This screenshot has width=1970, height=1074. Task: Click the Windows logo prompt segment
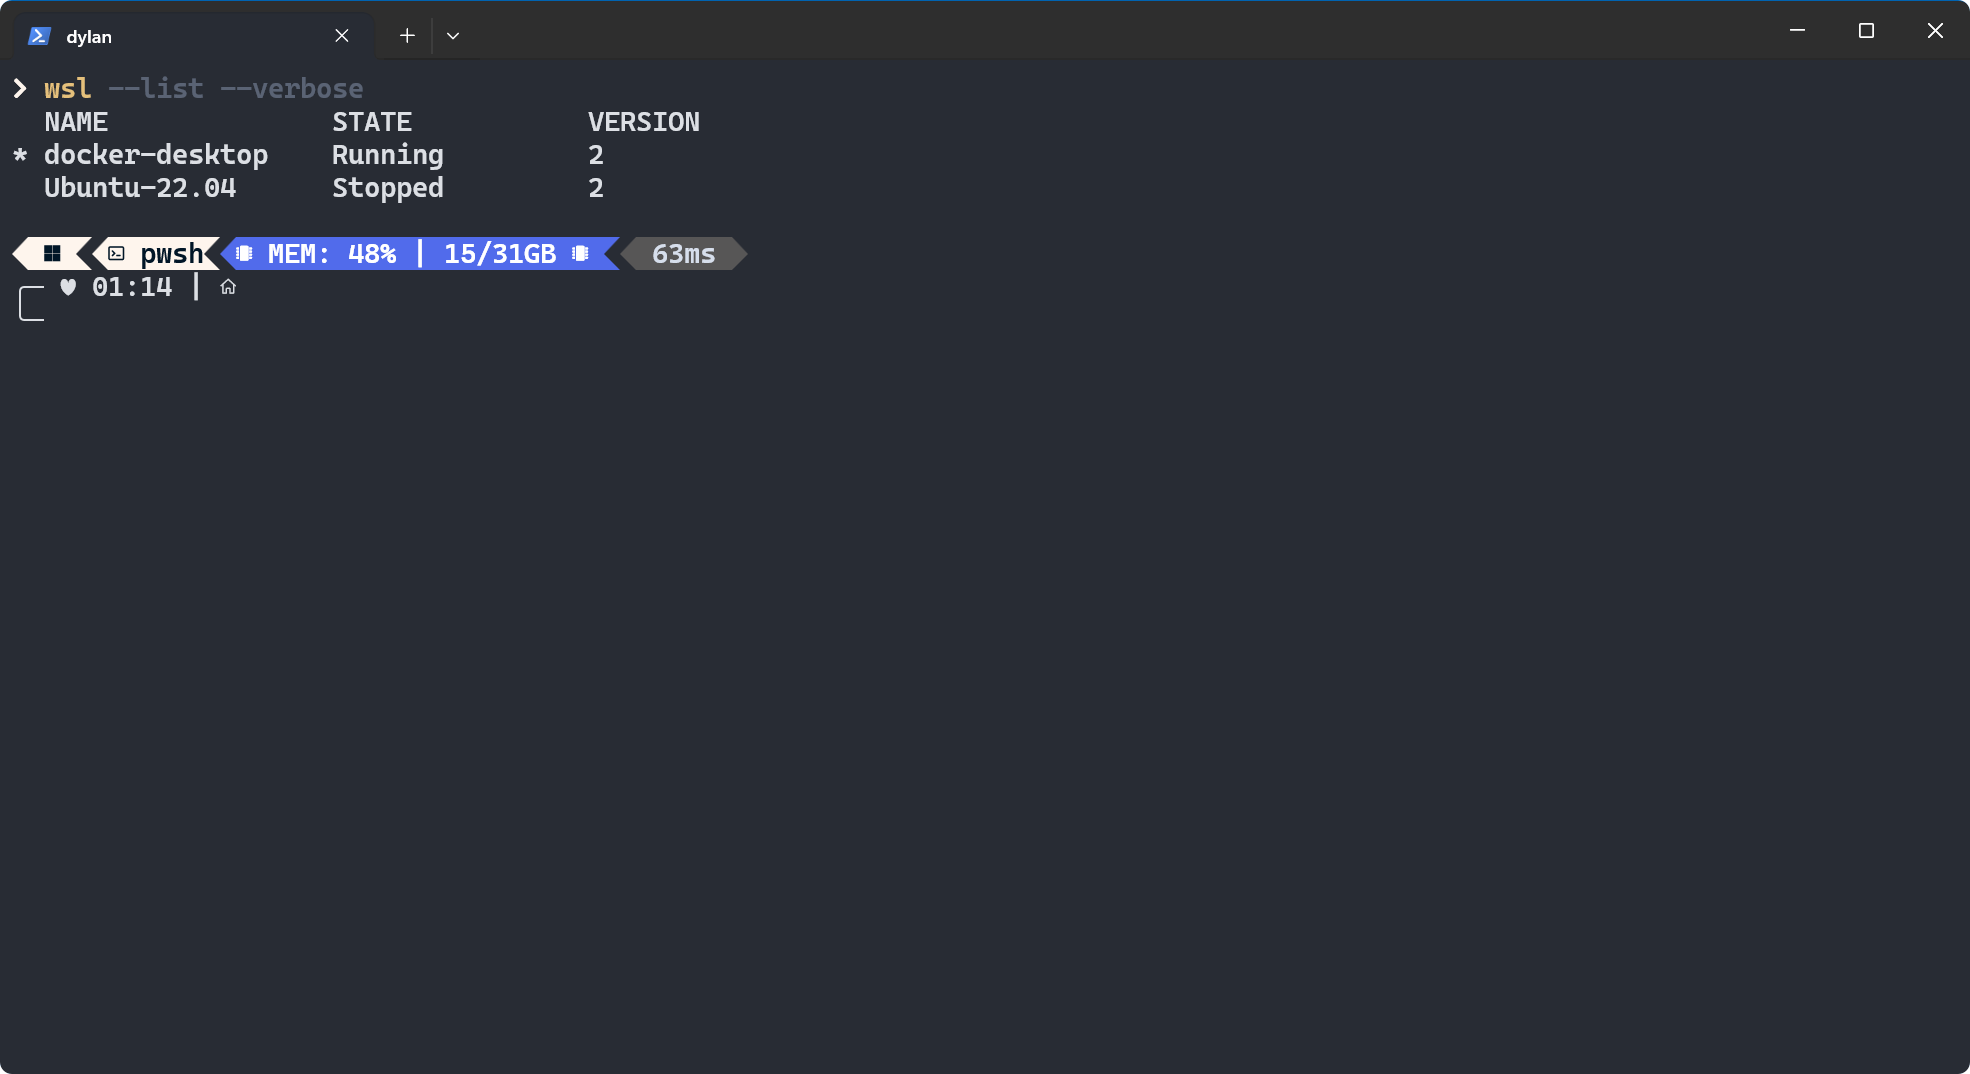(52, 254)
